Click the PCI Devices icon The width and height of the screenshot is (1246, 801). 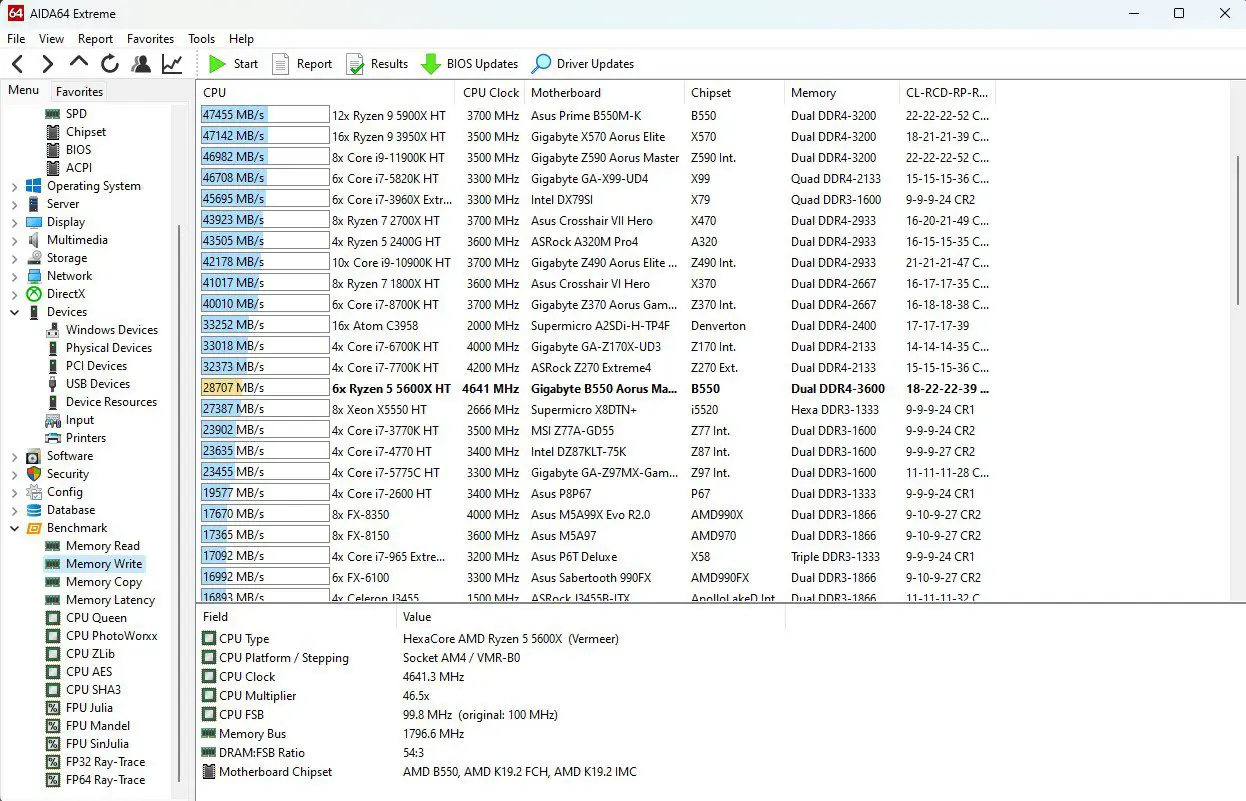pos(53,366)
